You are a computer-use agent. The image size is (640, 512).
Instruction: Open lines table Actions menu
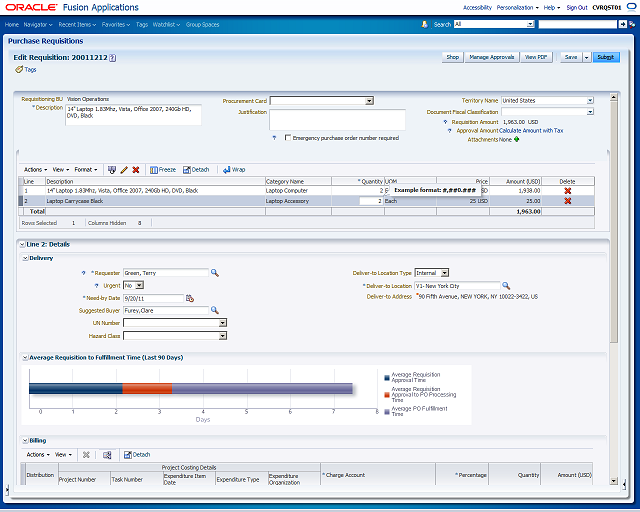(36, 170)
